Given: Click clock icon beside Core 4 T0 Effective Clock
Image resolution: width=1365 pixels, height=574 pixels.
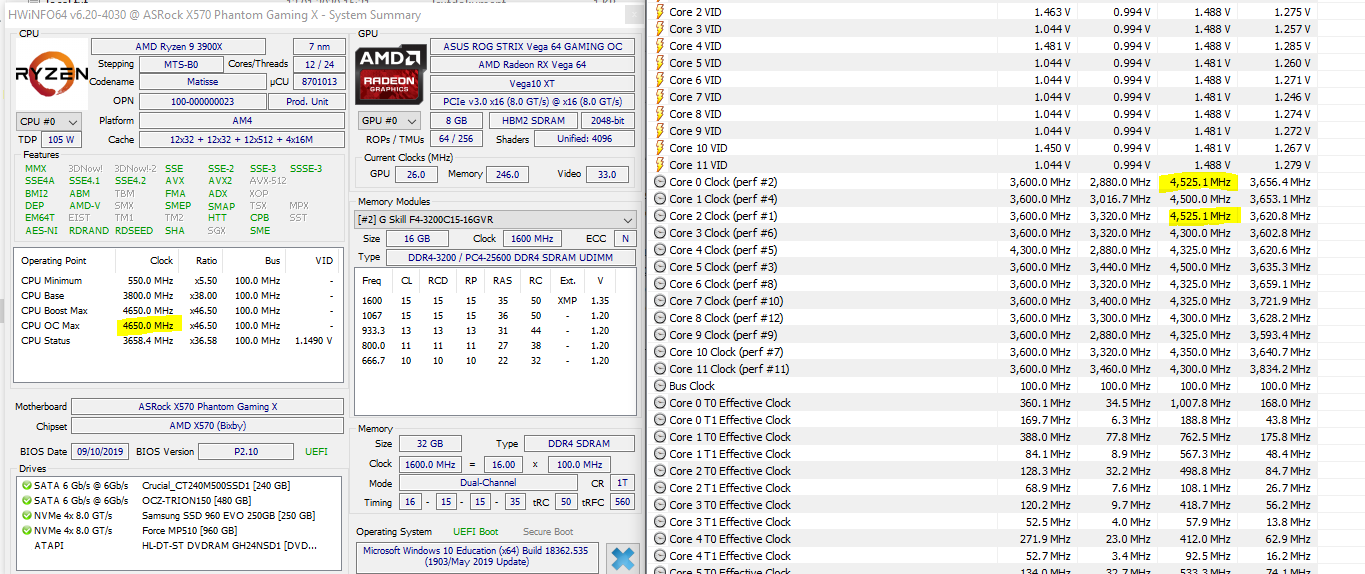Looking at the screenshot, I should tap(659, 539).
